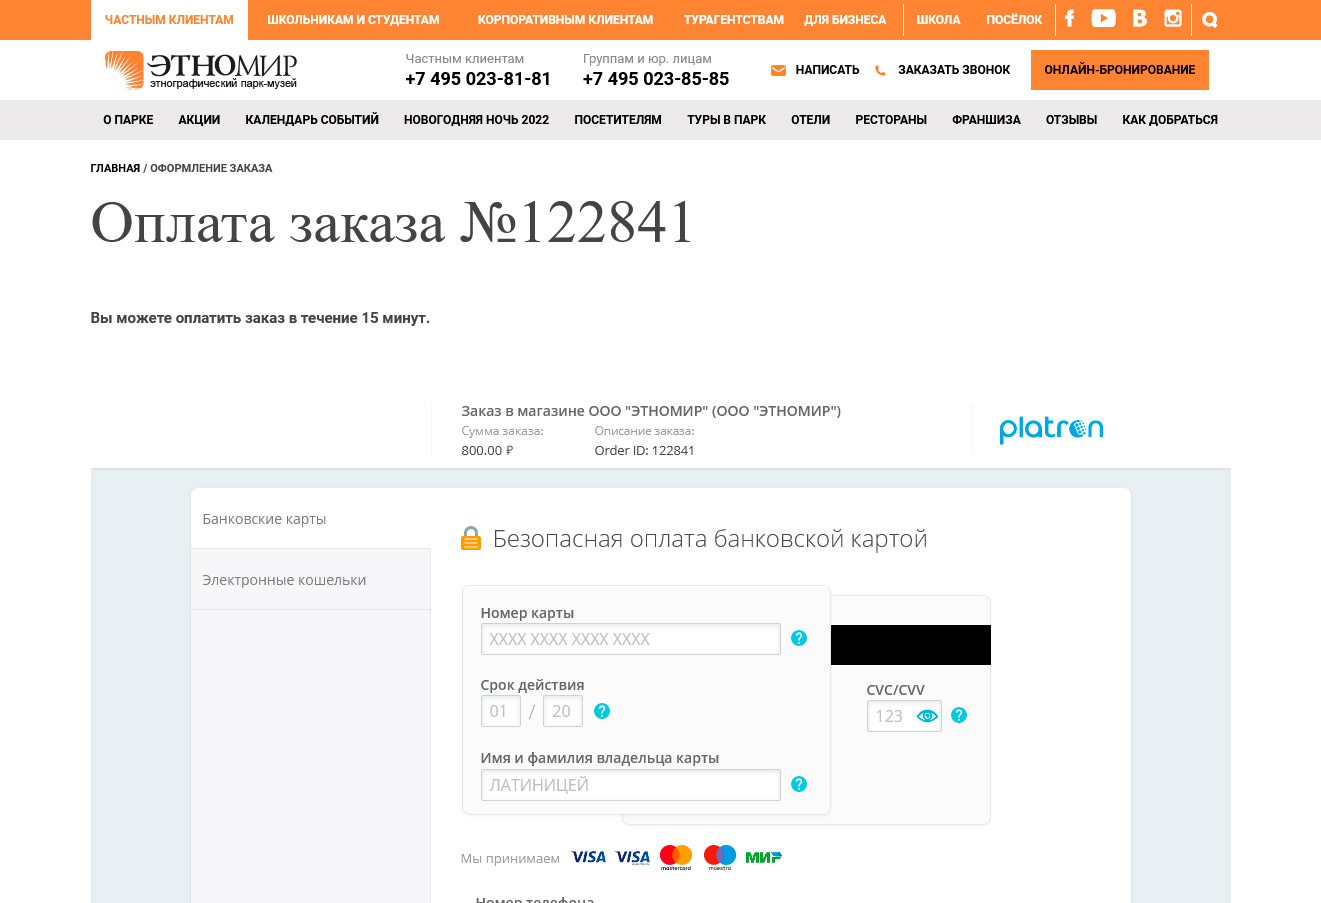Click the first blue VISA logo
This screenshot has width=1321, height=903.
pos(589,857)
